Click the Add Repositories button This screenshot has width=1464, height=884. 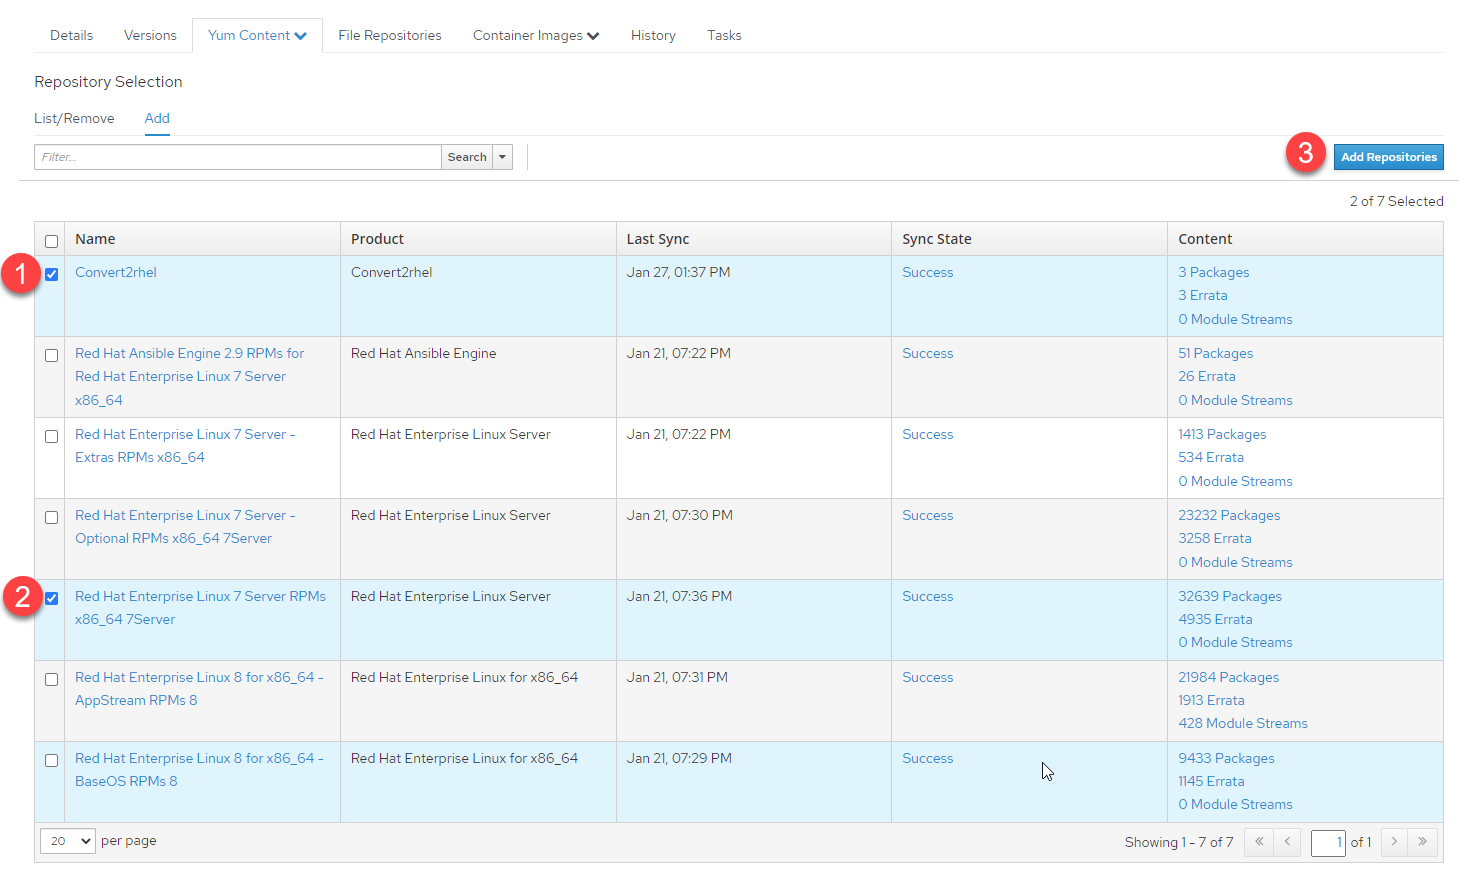1388,157
